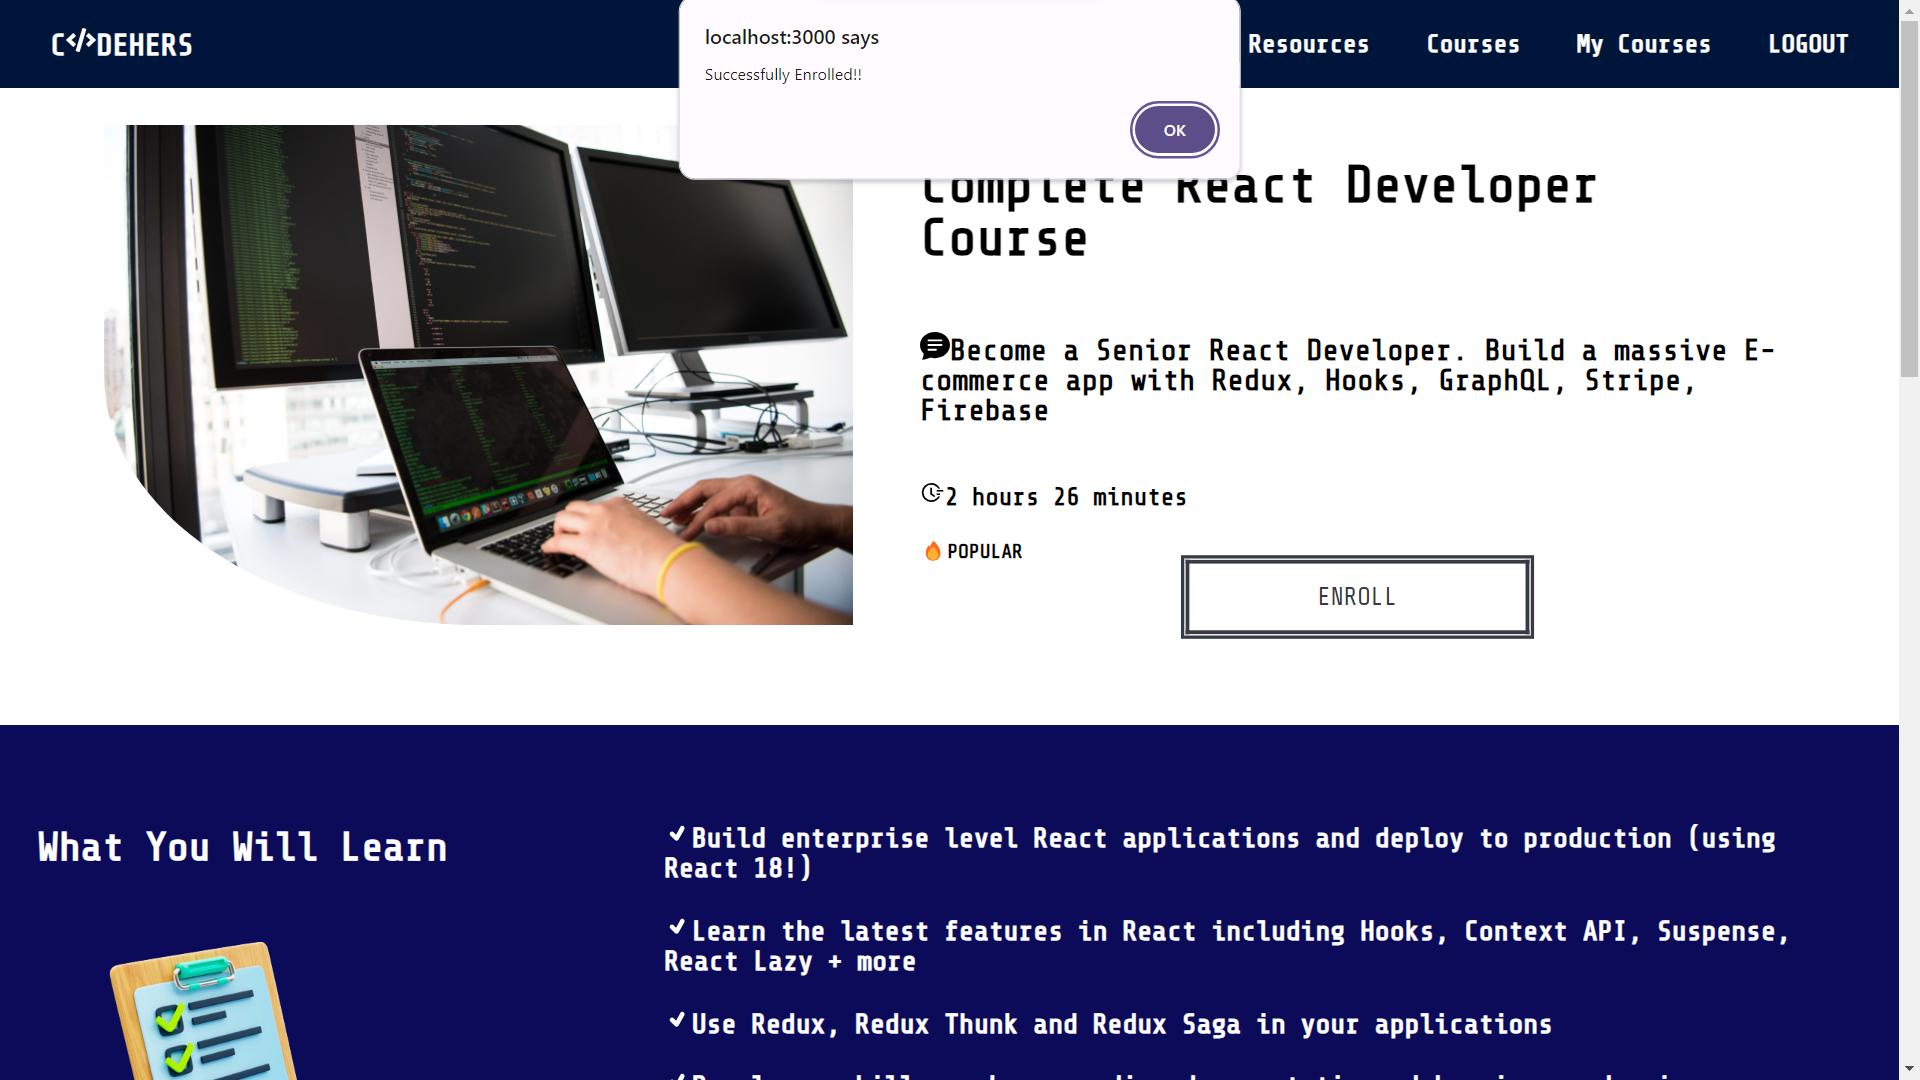
Task: Click checkmark beside Learn the latest features
Action: 677,927
